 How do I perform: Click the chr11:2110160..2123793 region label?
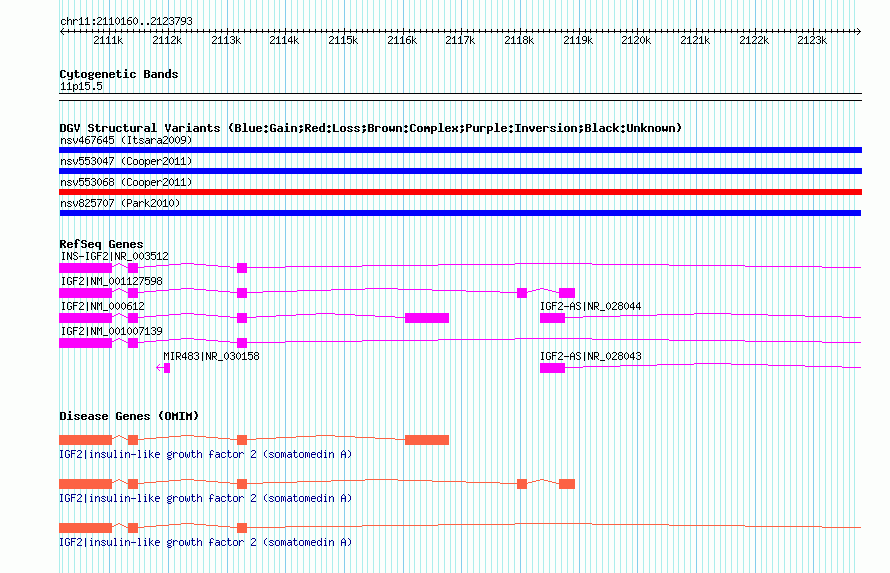[x=126, y=21]
